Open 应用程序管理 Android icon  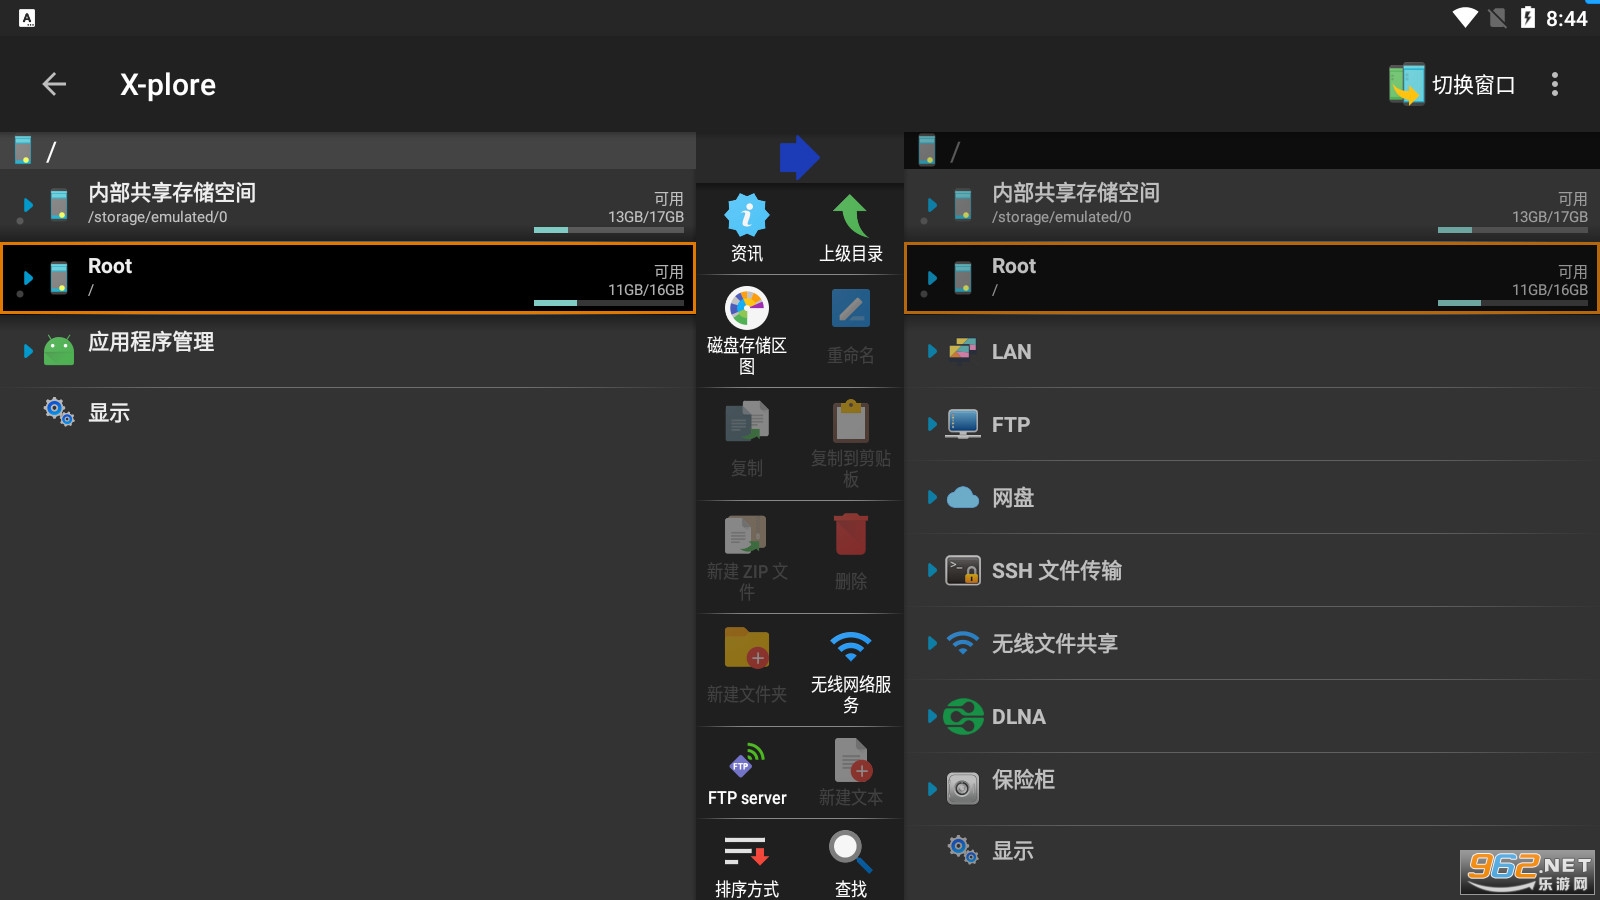(x=59, y=350)
